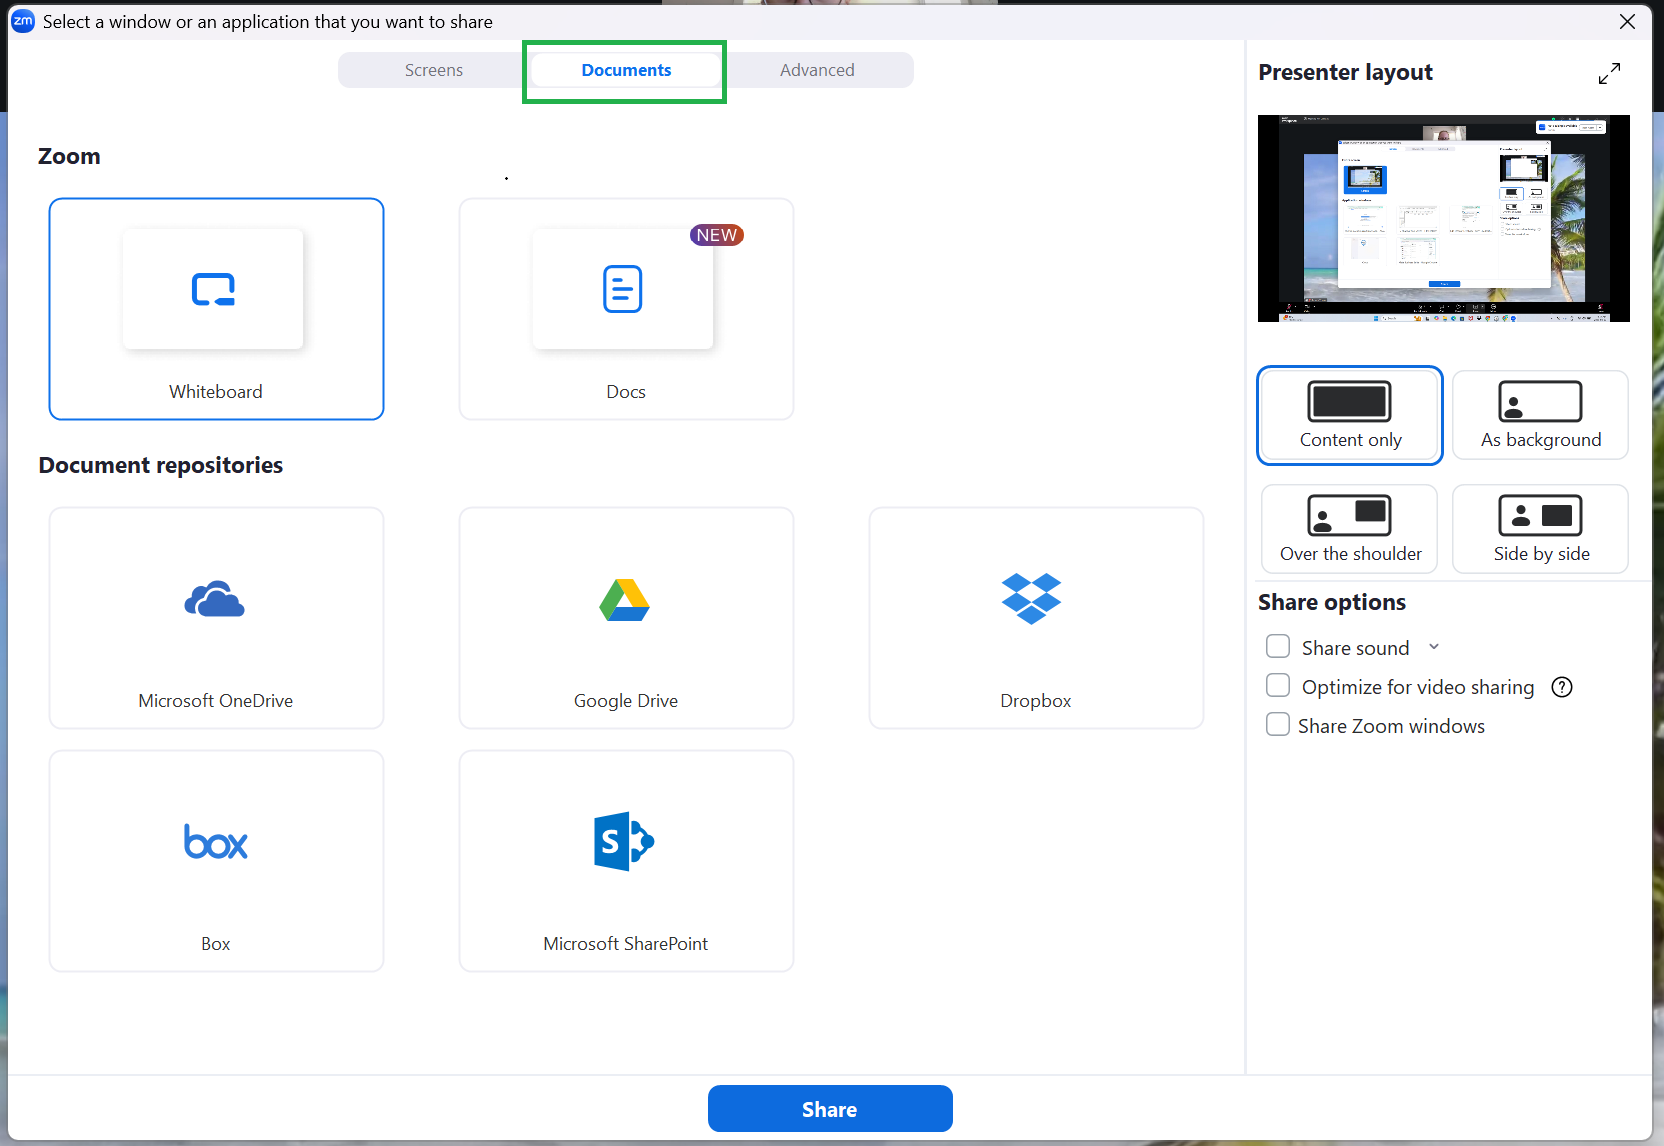The height and width of the screenshot is (1146, 1664).
Task: Click the presenter layout preview thumbnail
Action: coord(1443,218)
